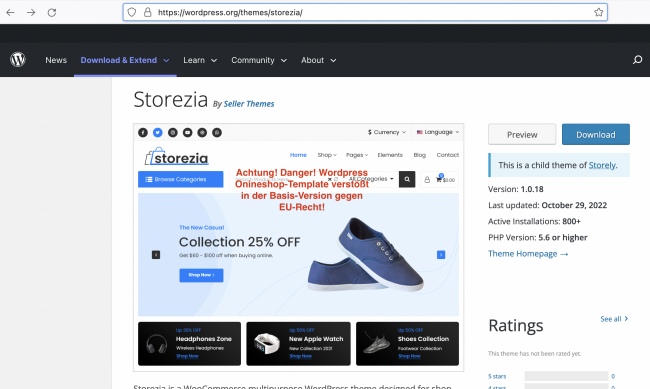
Task: Open the Shoes Collection promo card
Action: click(407, 344)
